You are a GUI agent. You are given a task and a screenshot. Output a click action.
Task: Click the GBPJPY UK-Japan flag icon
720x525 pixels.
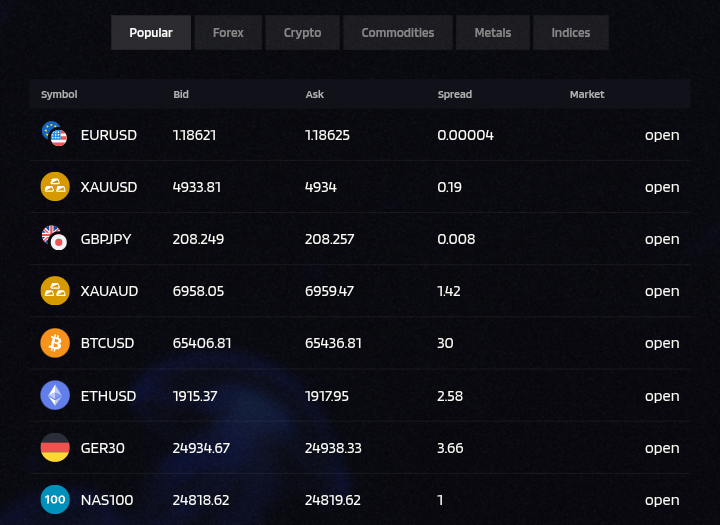tap(54, 238)
